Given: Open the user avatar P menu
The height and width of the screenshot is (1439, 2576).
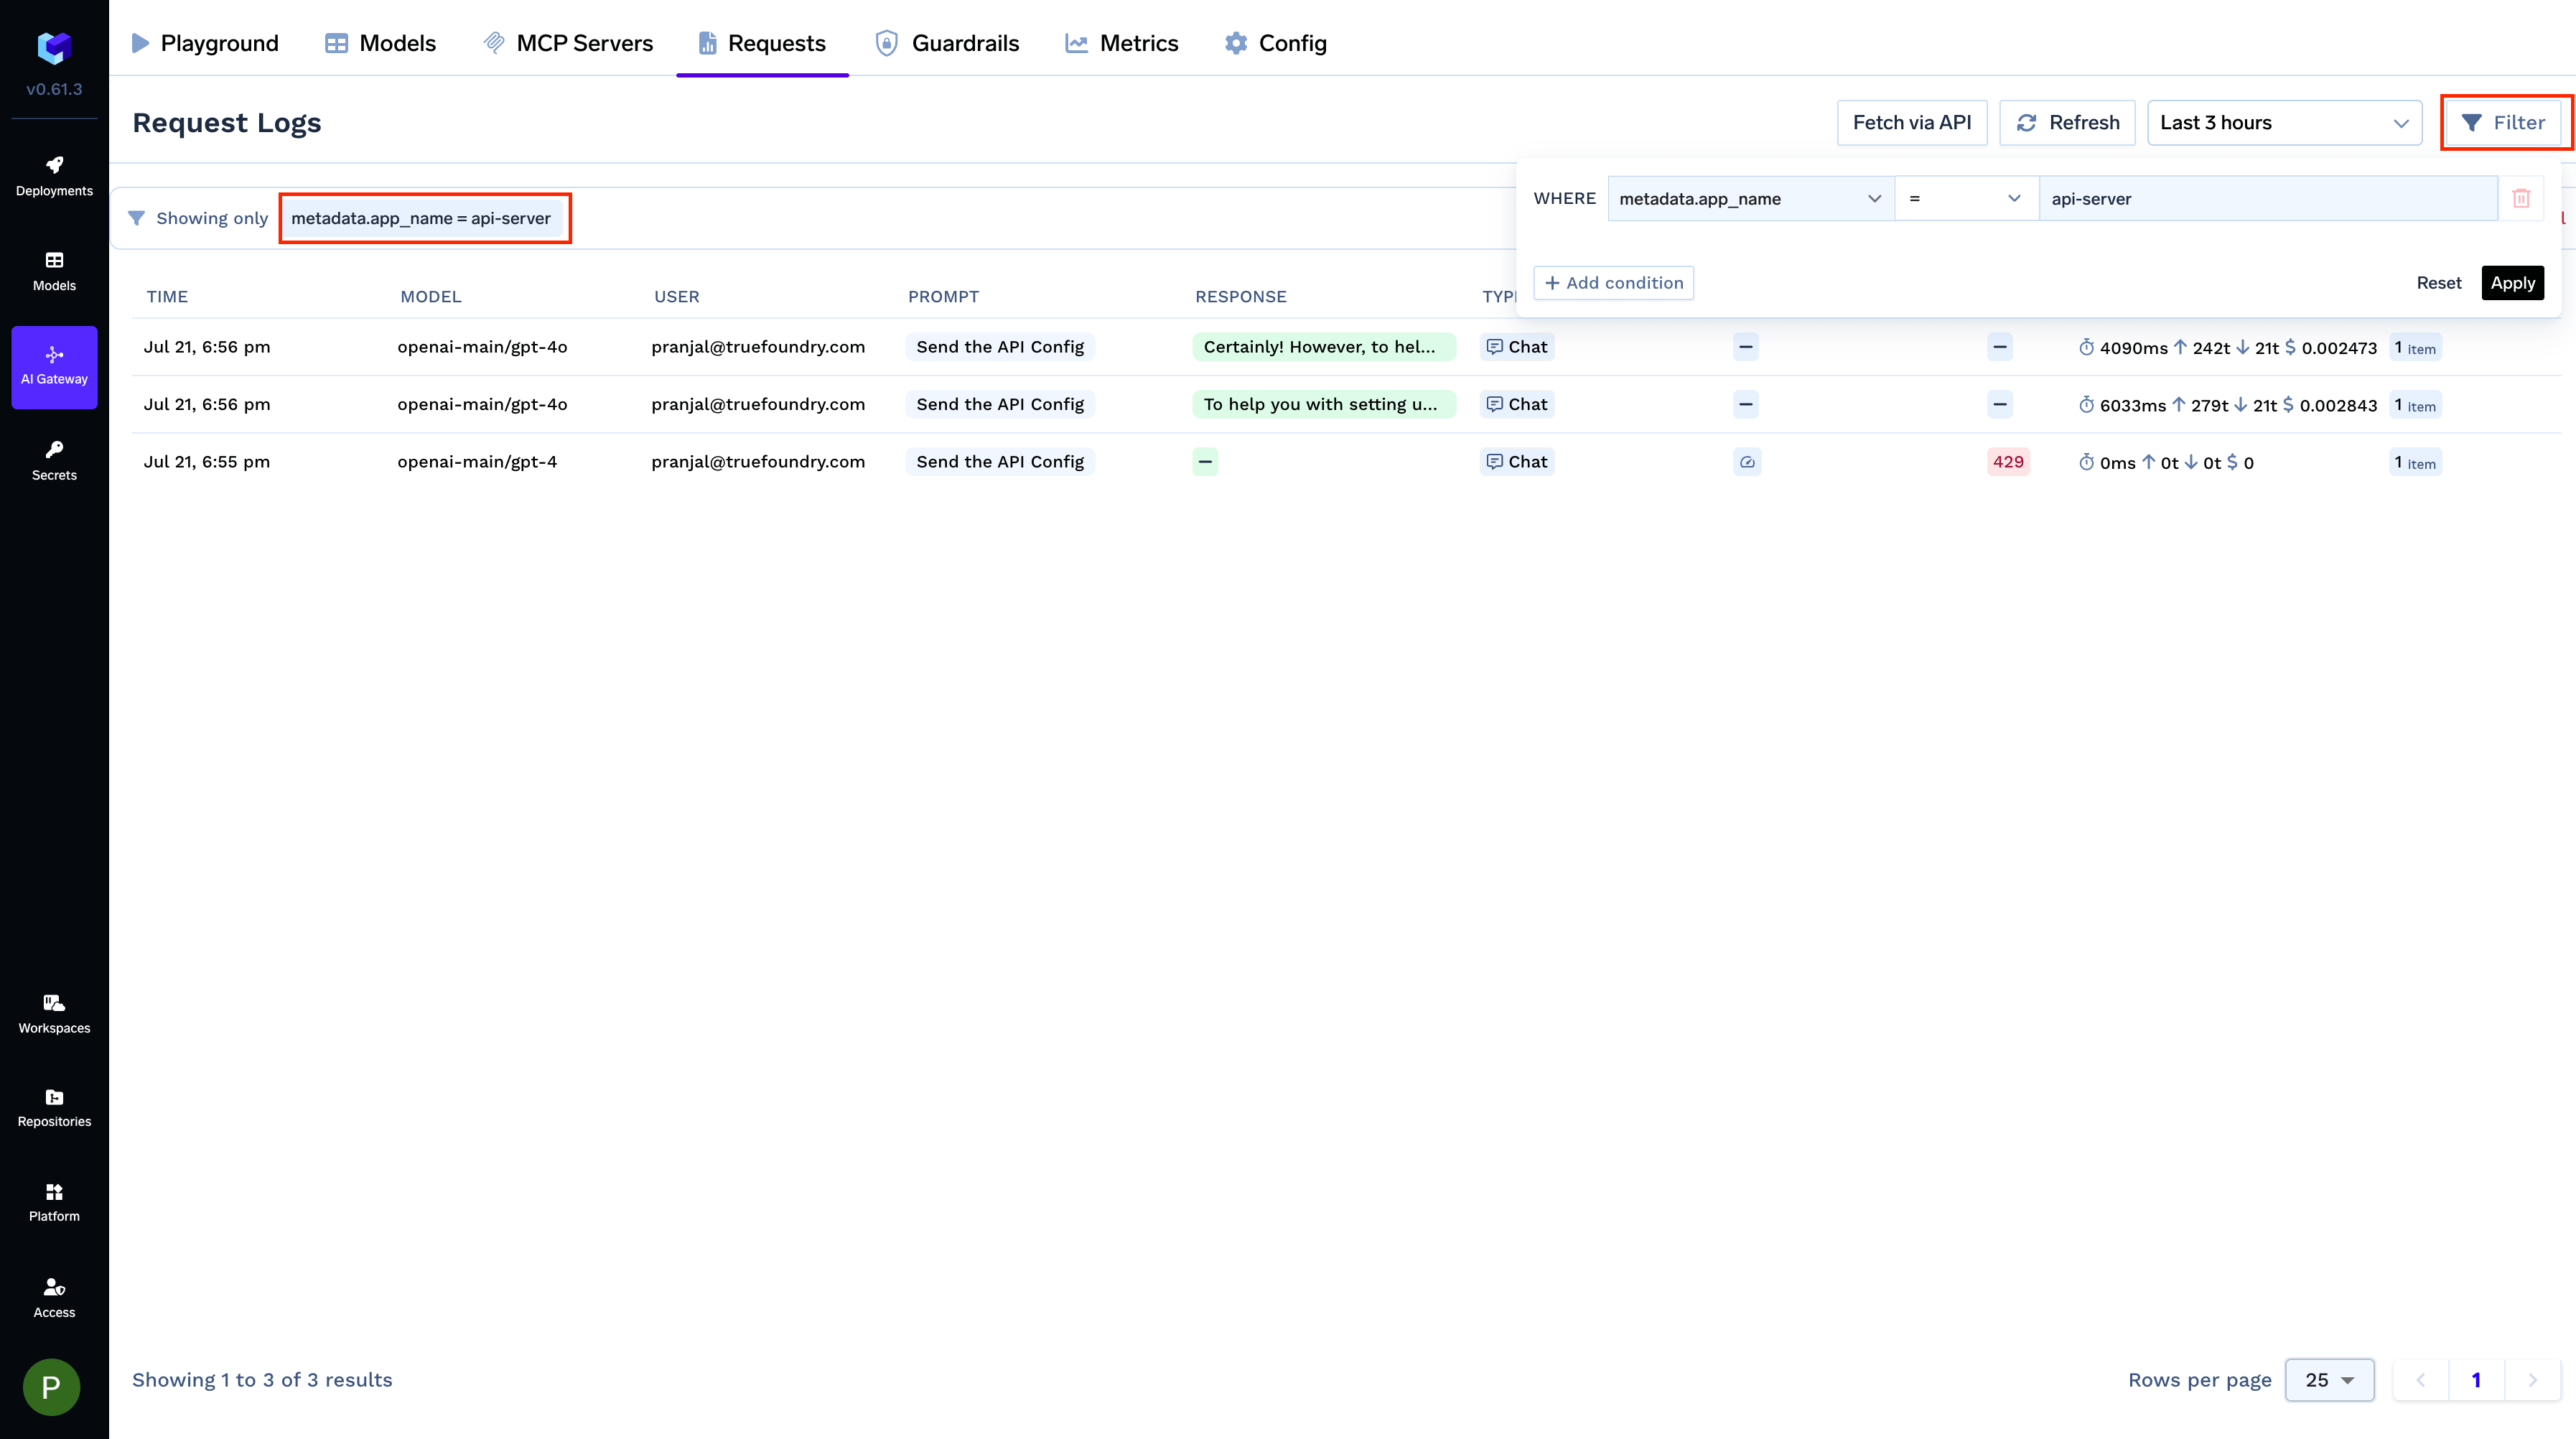Looking at the screenshot, I should coord(51,1386).
